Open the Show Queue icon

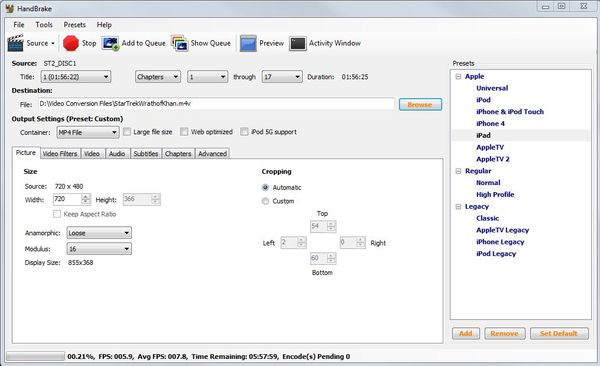(179, 43)
